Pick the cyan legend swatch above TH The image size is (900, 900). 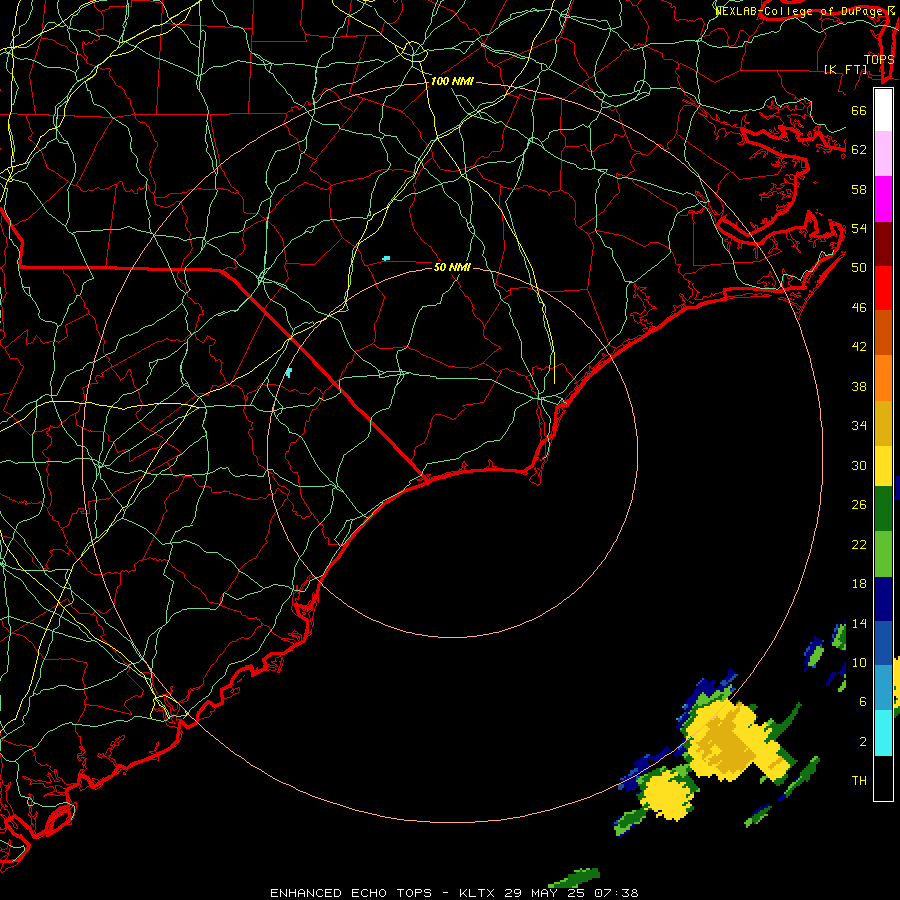(883, 733)
